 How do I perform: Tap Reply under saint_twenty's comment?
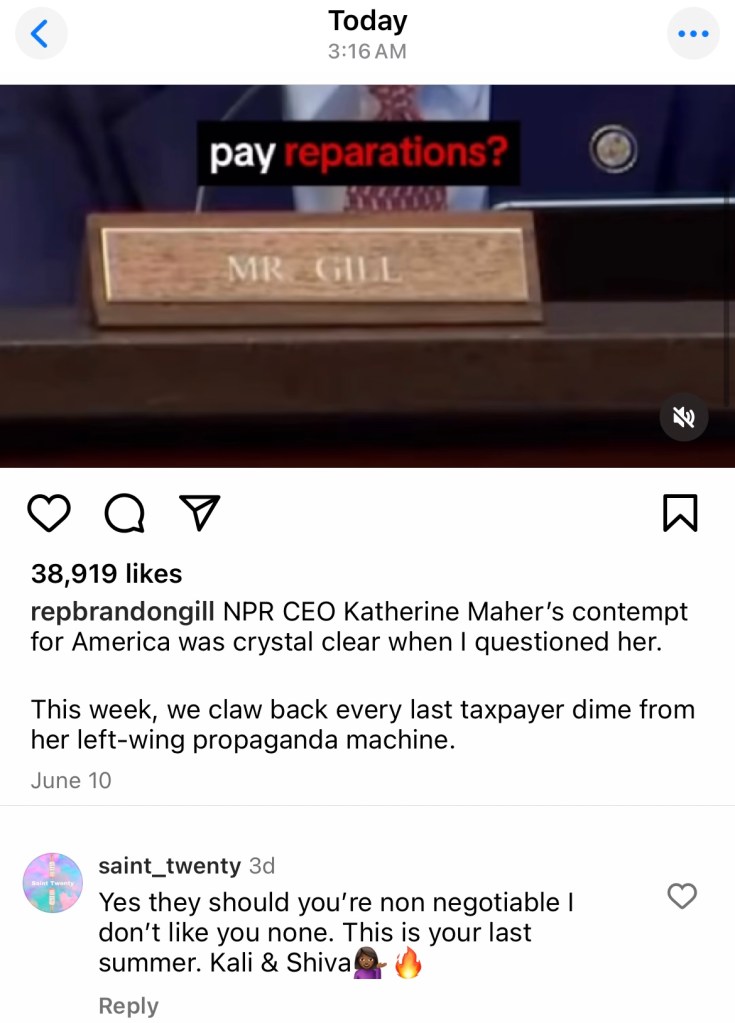pyautogui.click(x=128, y=1005)
